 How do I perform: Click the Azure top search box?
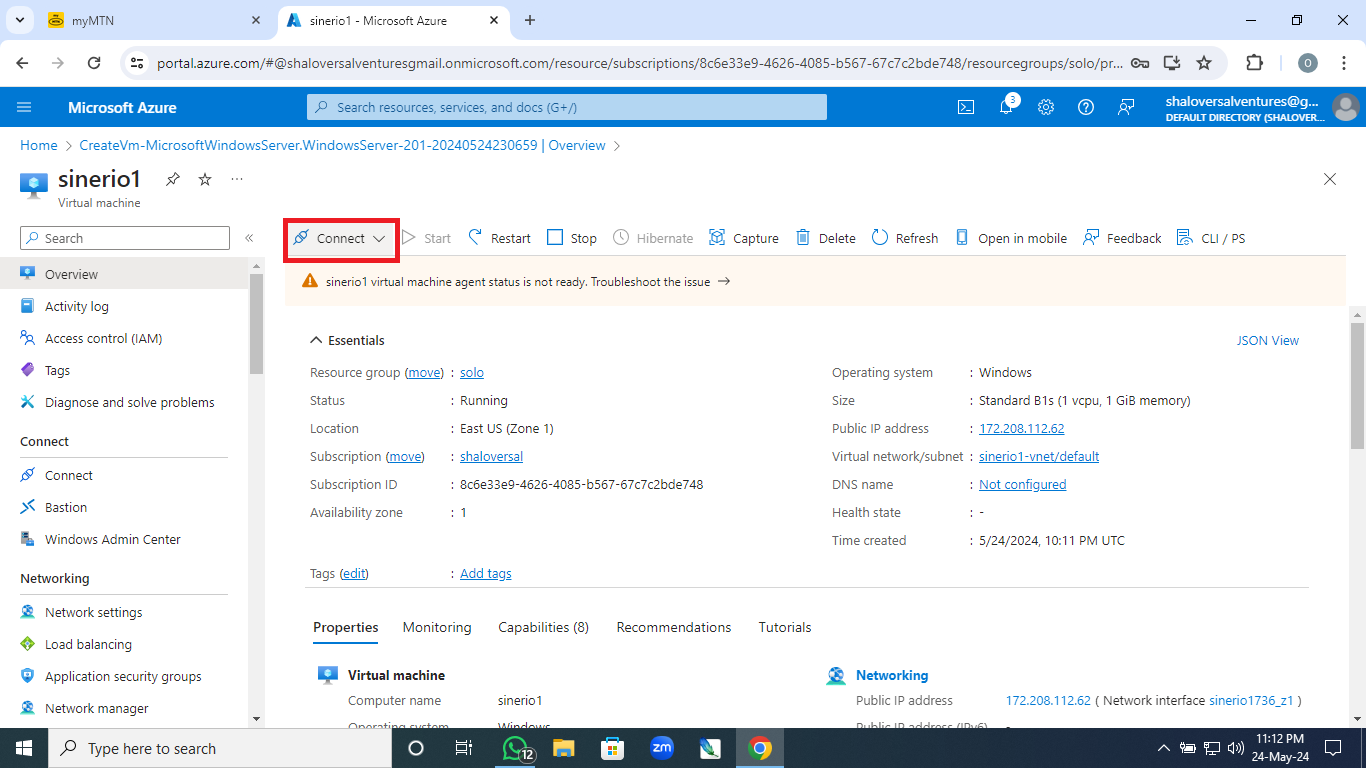coord(567,107)
